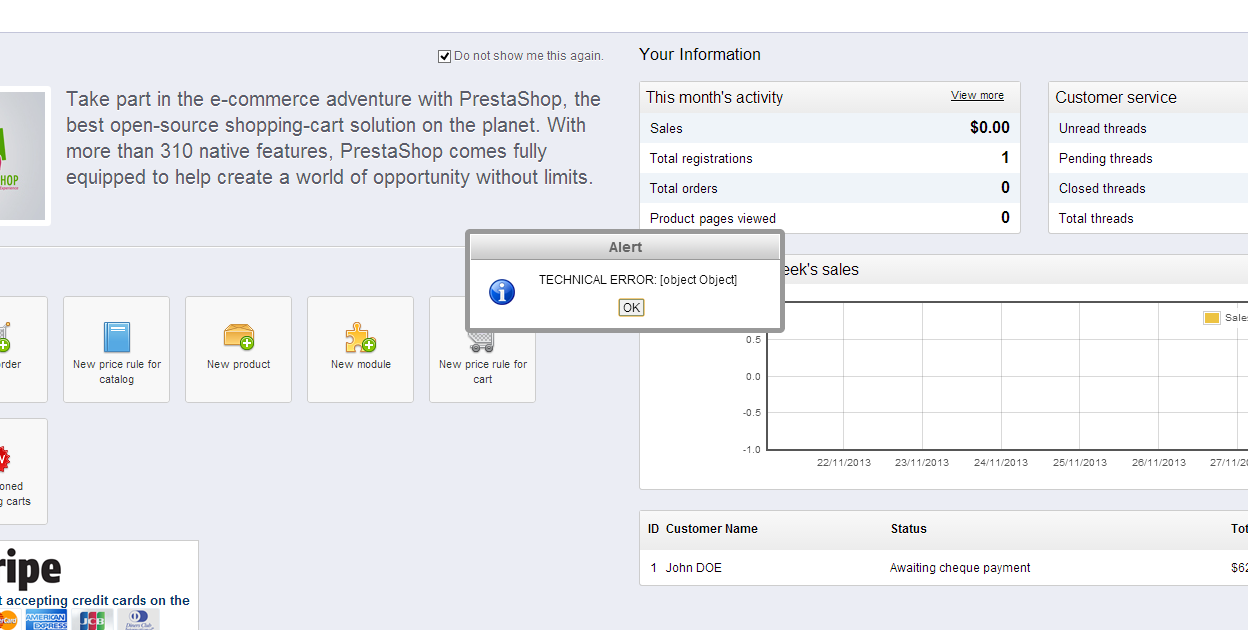
Task: Click the PrestaShop logo thumbnail image
Action: (x=23, y=156)
